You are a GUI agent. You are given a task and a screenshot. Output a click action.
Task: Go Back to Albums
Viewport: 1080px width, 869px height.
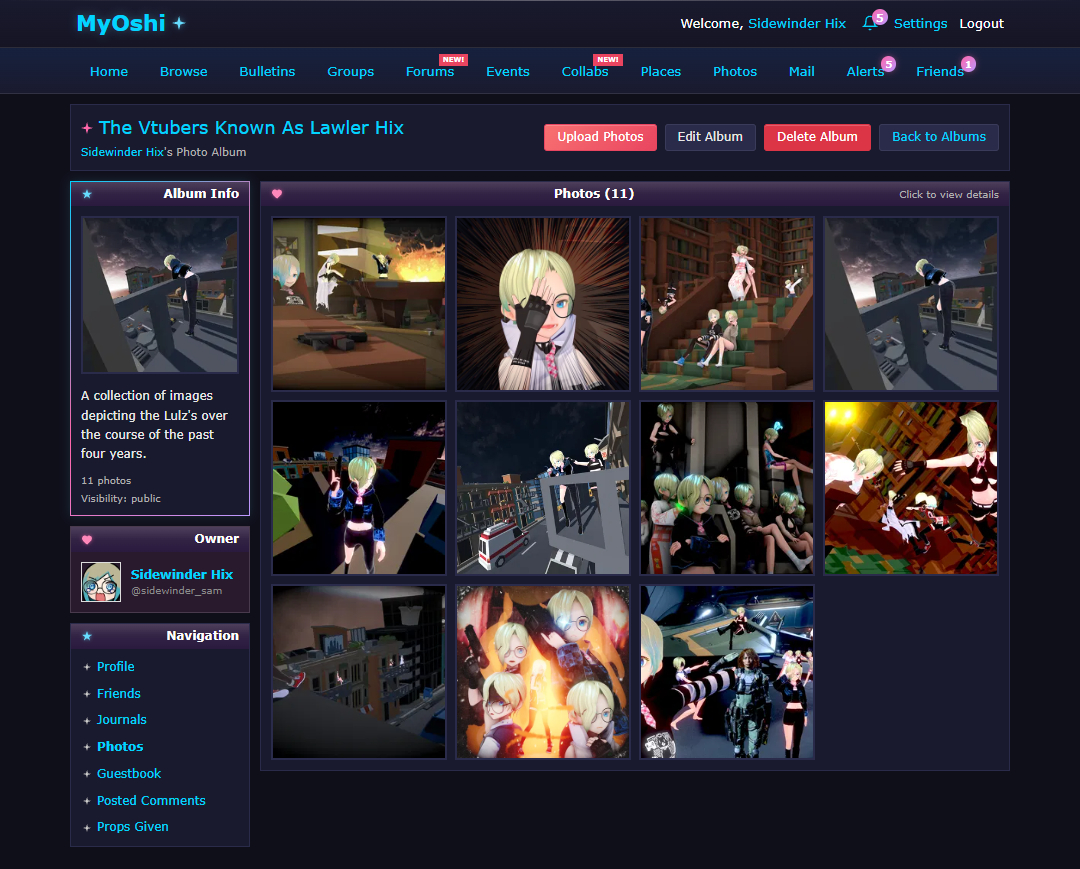pyautogui.click(x=938, y=137)
